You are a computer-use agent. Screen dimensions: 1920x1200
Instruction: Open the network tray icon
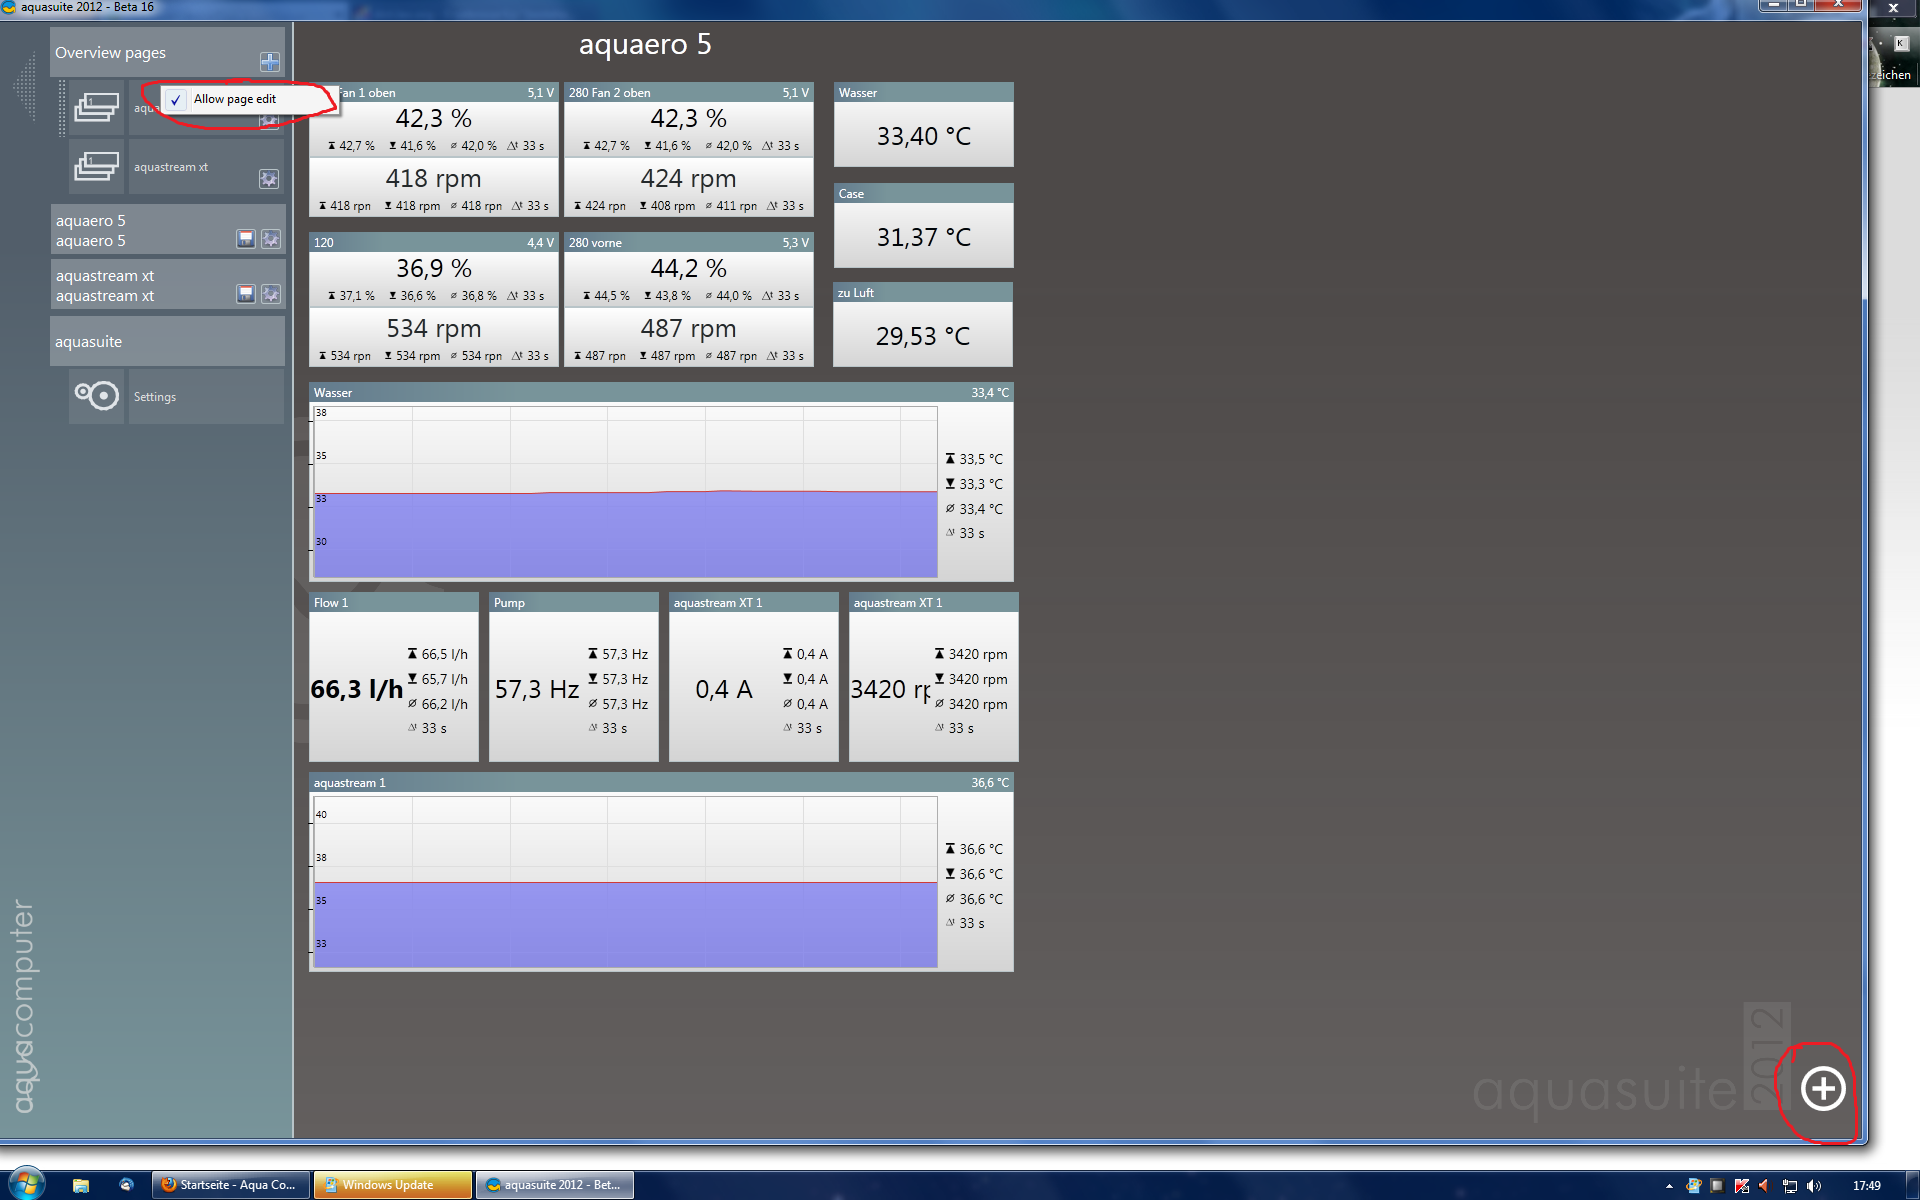click(x=1790, y=1186)
